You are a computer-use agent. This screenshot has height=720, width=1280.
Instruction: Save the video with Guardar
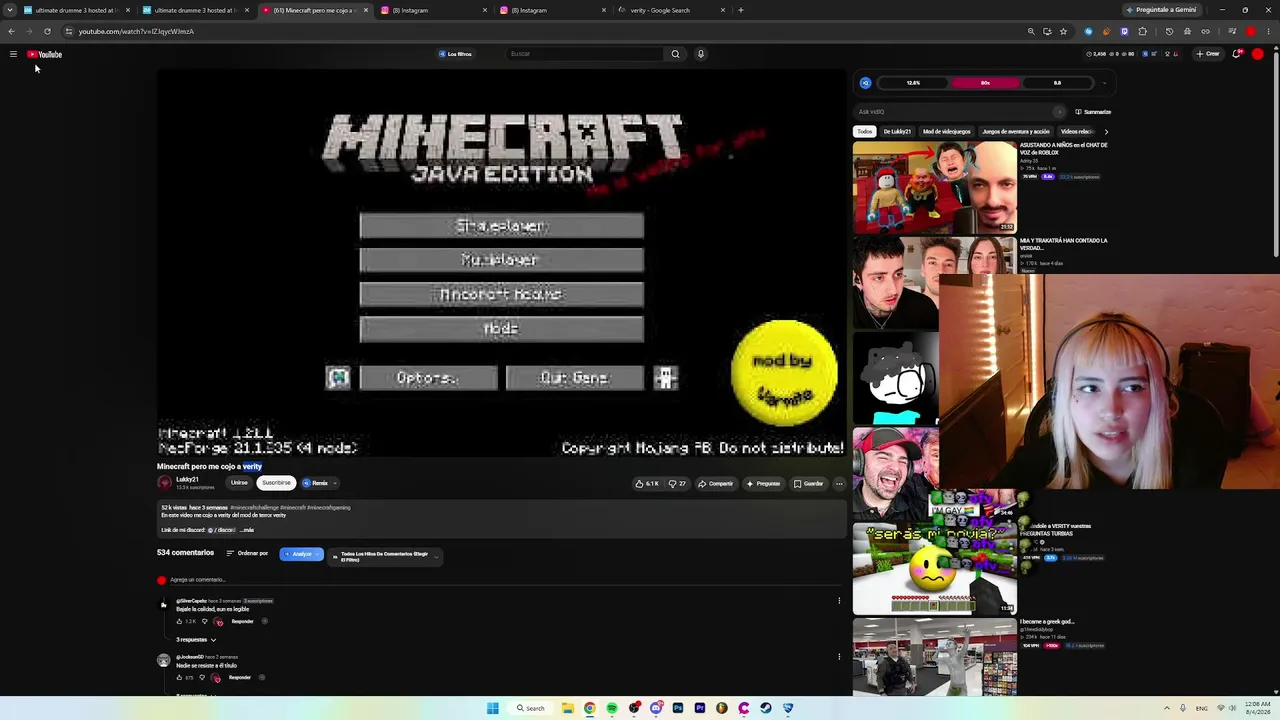(808, 484)
